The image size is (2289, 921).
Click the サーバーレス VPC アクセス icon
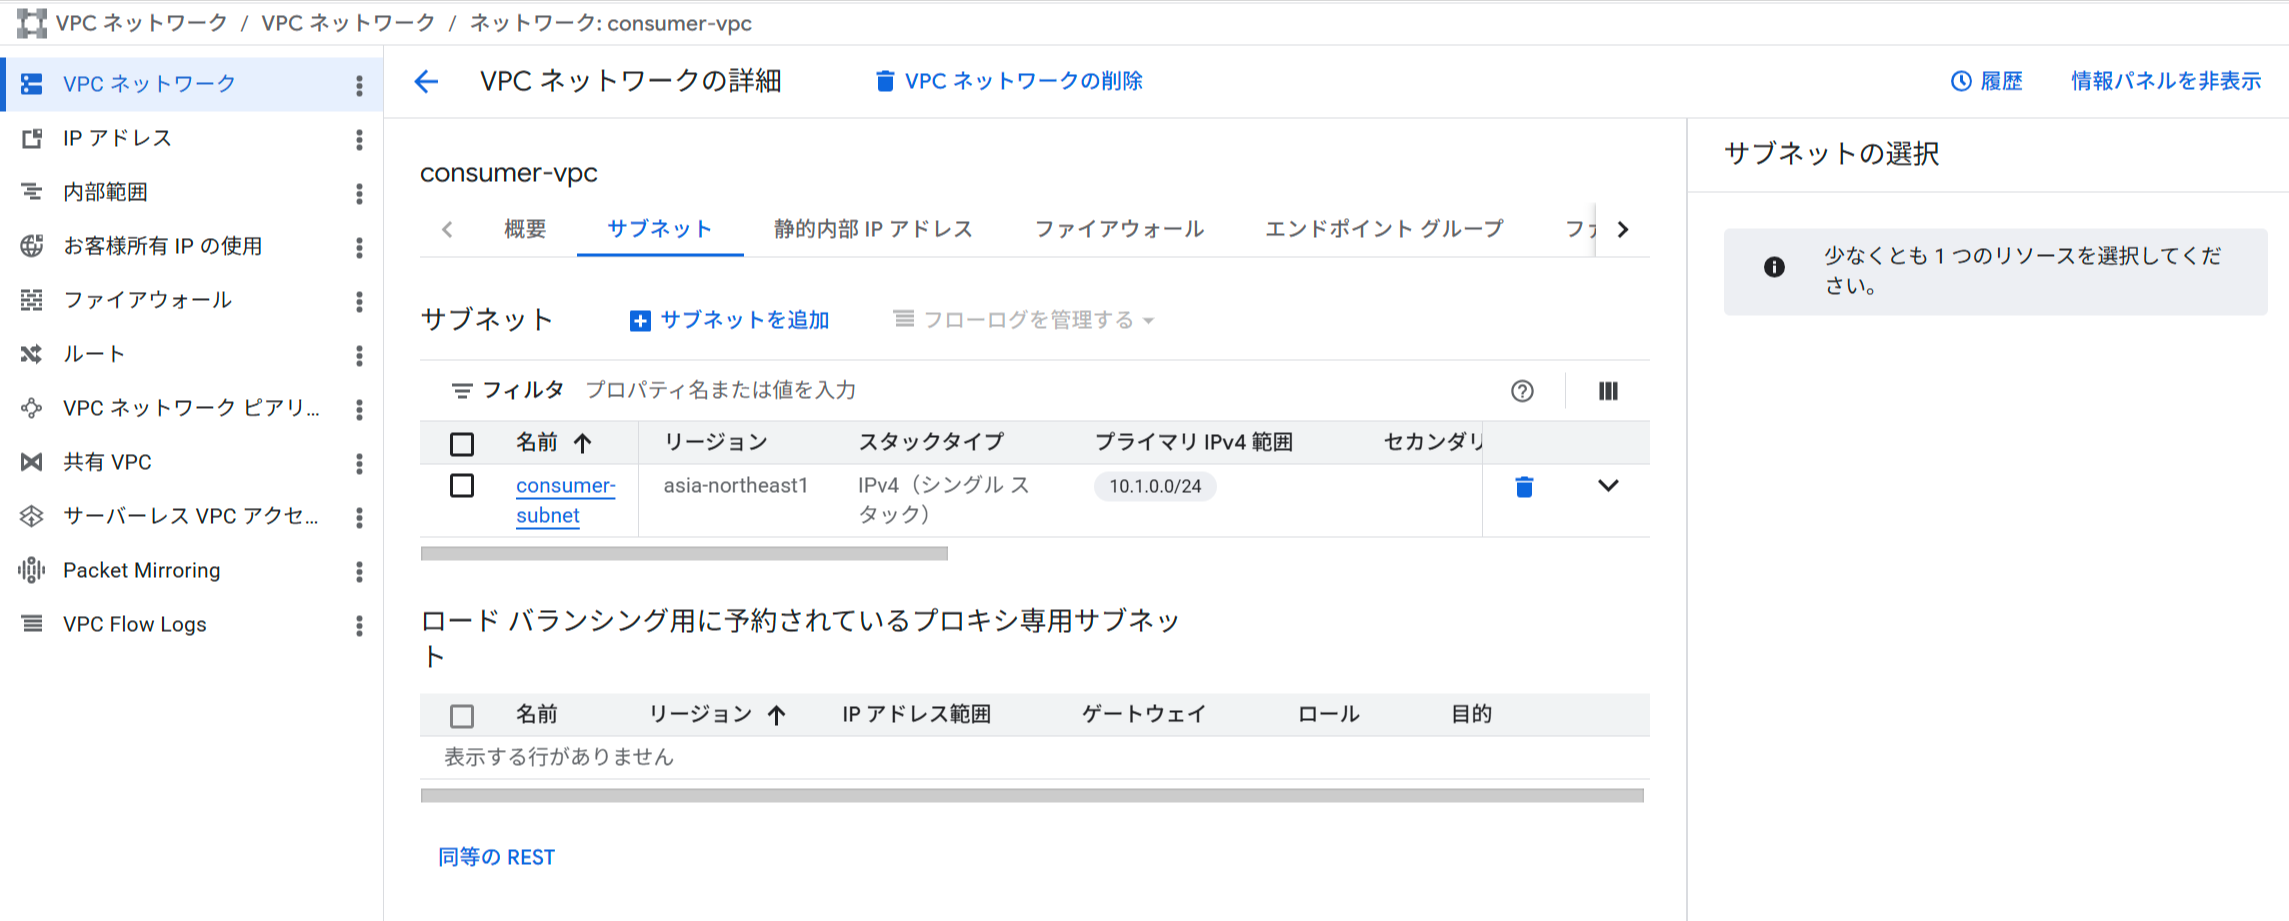point(31,516)
